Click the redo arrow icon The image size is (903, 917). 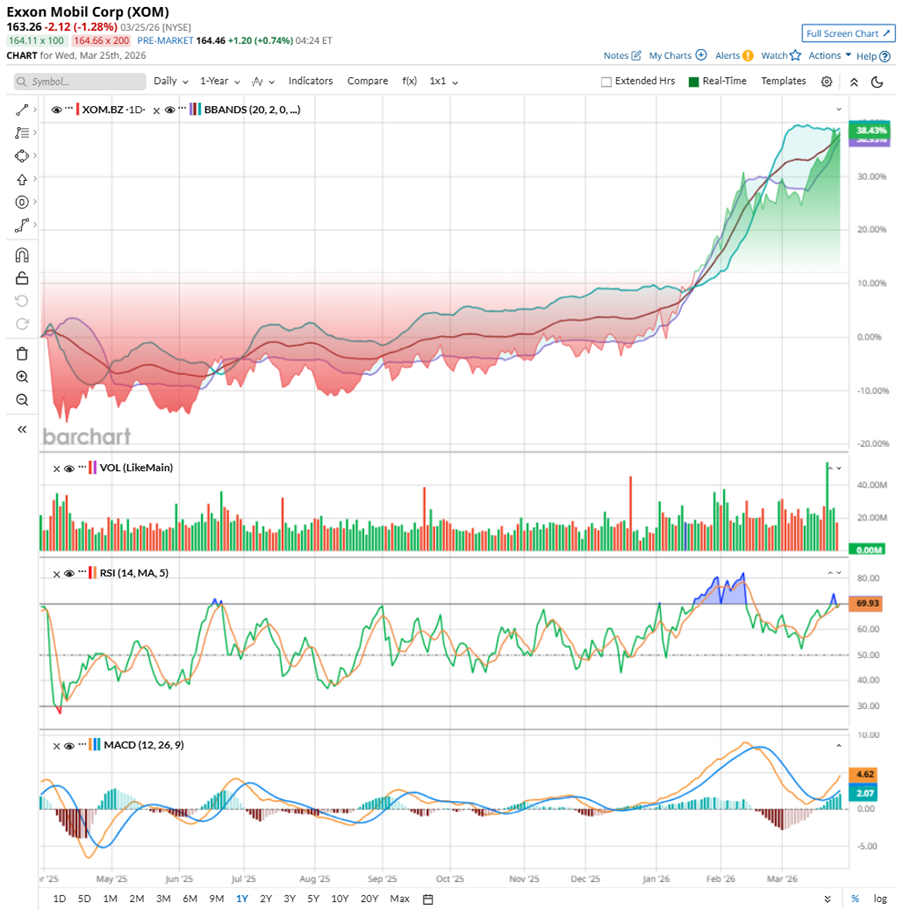point(22,324)
